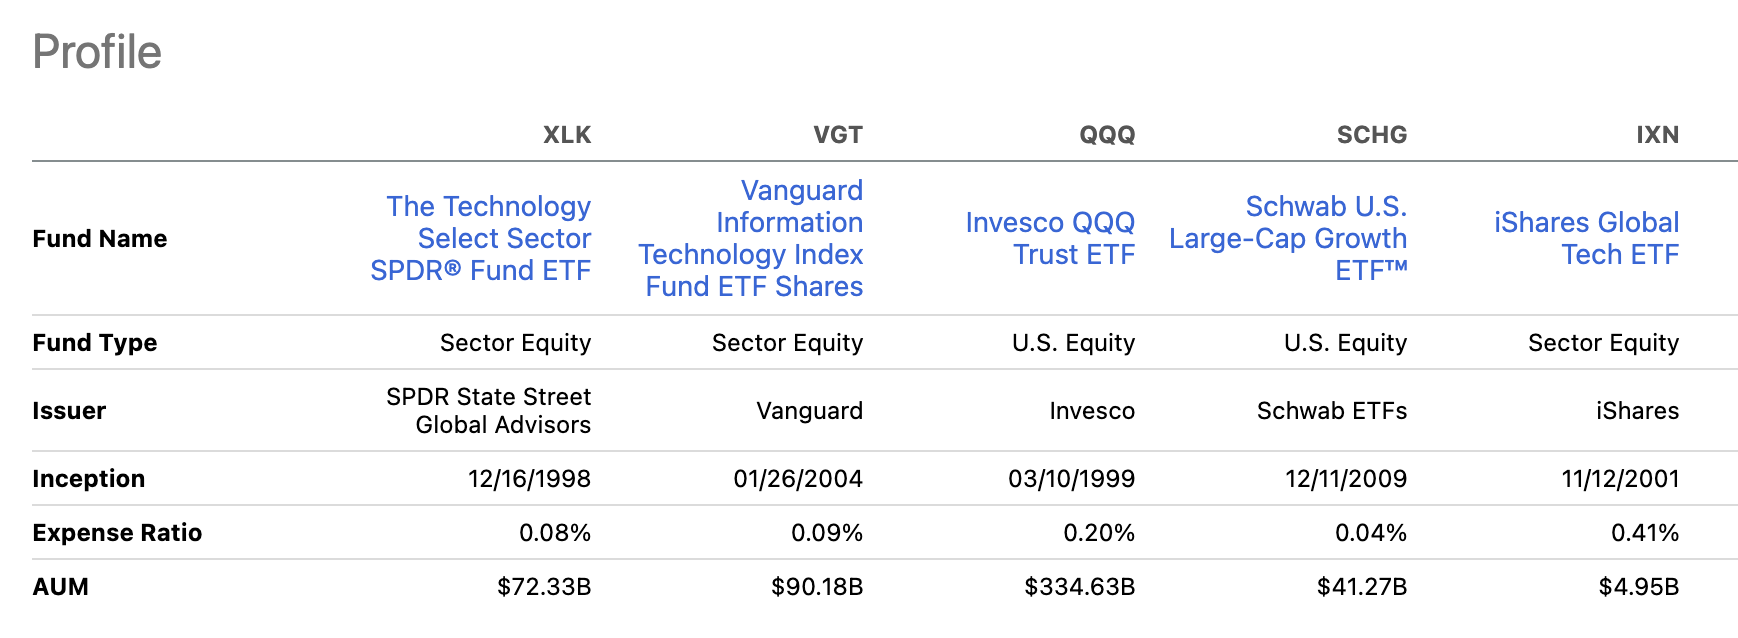Open The Technology Select Sector SPDR Fund link
Screen dimensions: 1738x638
tap(489, 238)
